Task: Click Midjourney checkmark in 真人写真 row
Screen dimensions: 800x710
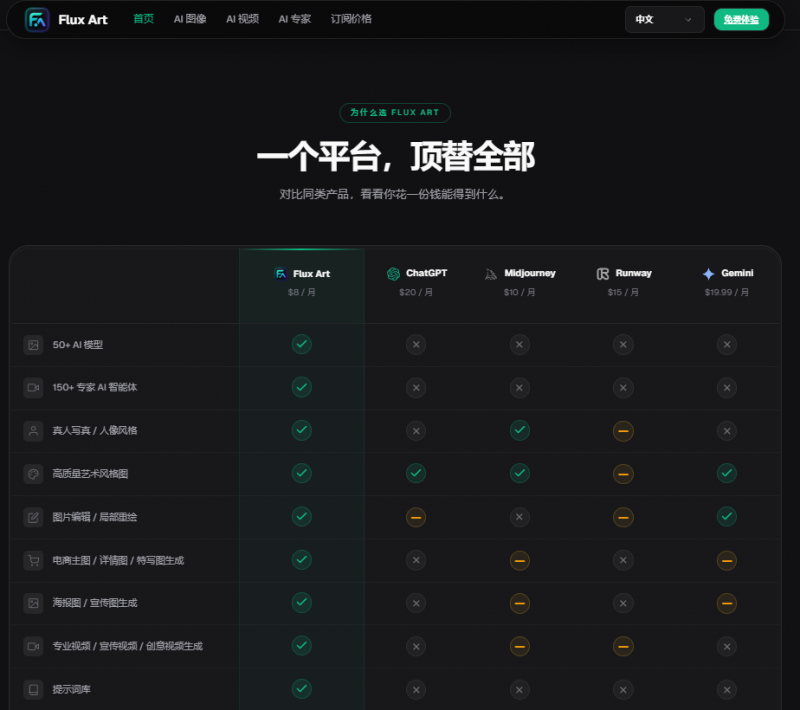Action: 519,430
